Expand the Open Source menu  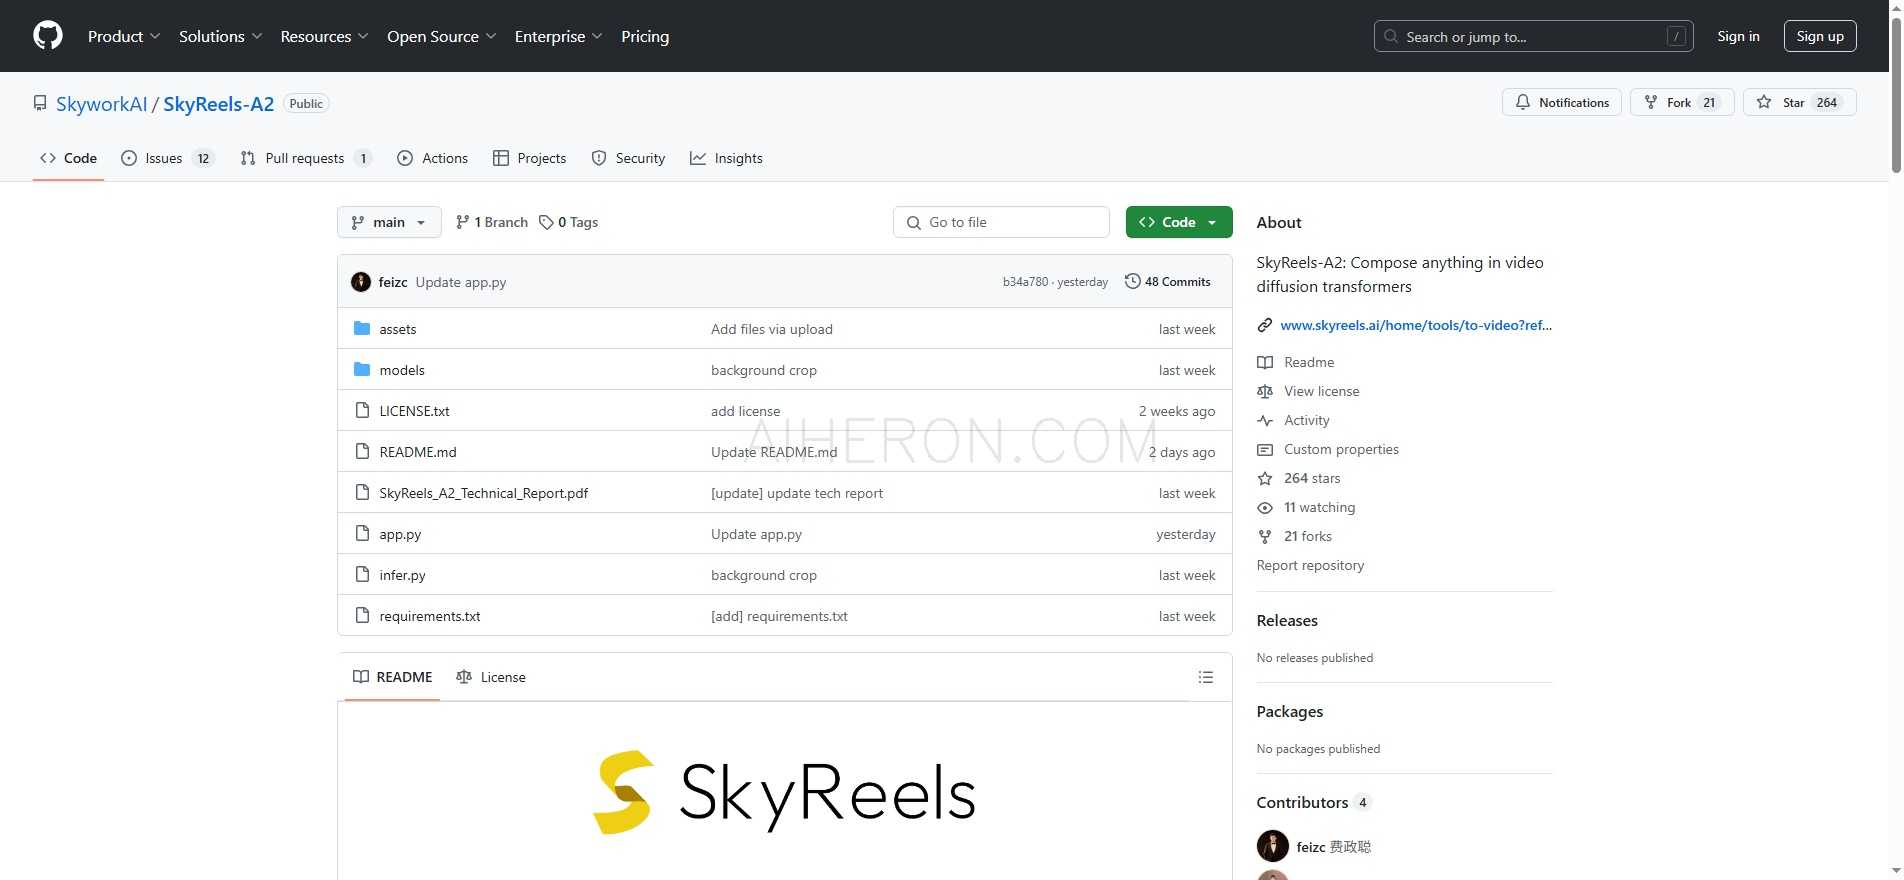(x=441, y=36)
